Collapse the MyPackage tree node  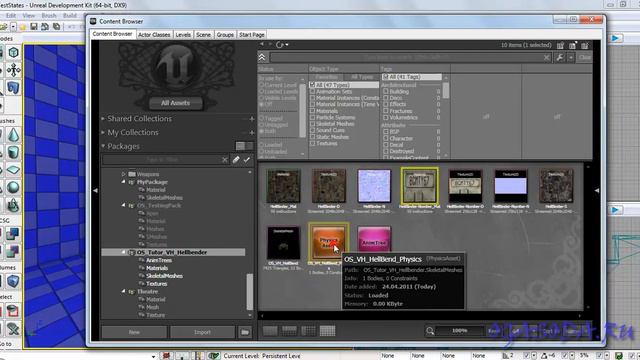pyautogui.click(x=123, y=182)
